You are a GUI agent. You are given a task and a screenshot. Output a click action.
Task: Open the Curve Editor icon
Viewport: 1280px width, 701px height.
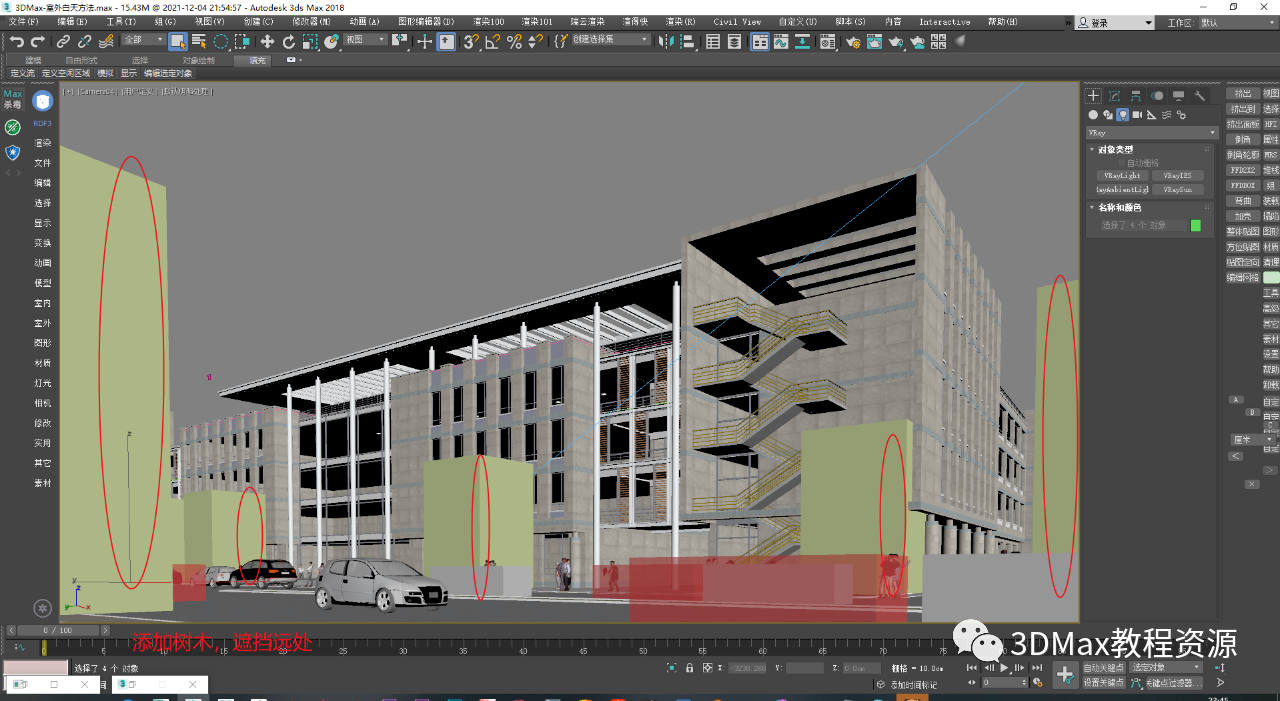point(782,41)
